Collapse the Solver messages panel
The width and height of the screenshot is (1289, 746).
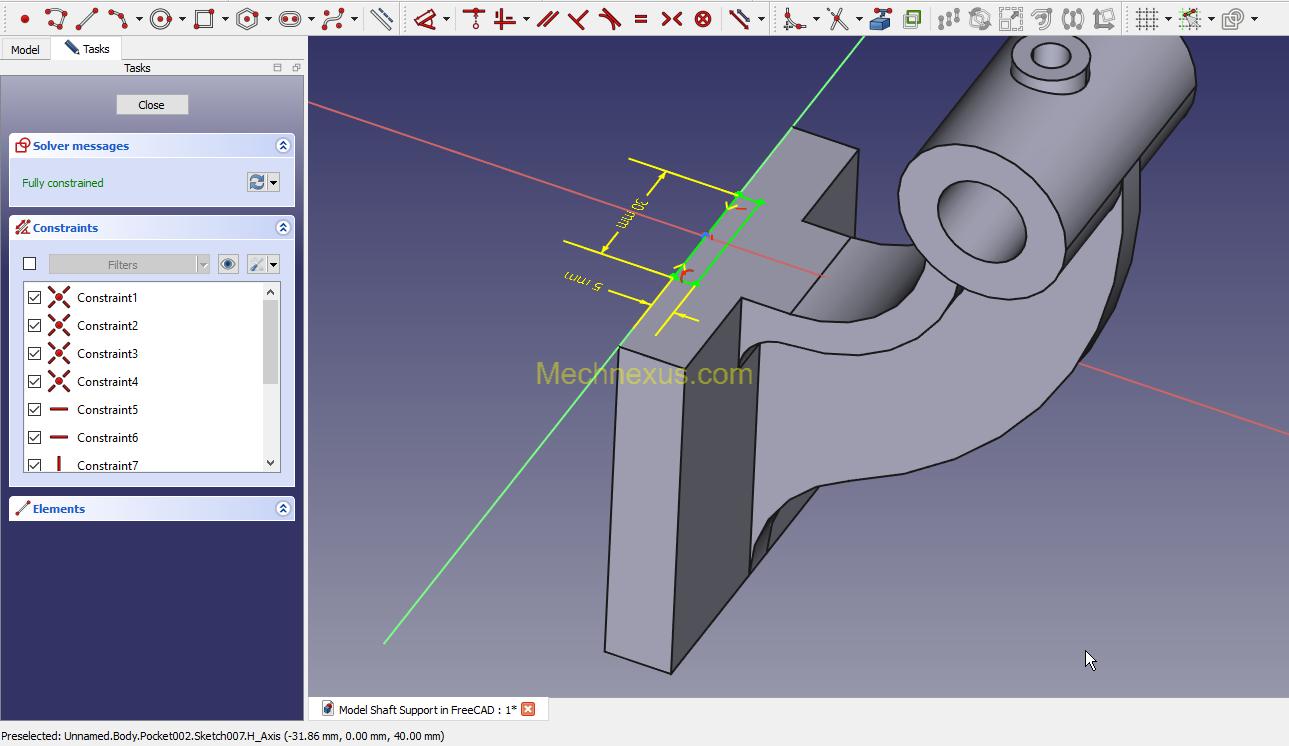pyautogui.click(x=283, y=146)
